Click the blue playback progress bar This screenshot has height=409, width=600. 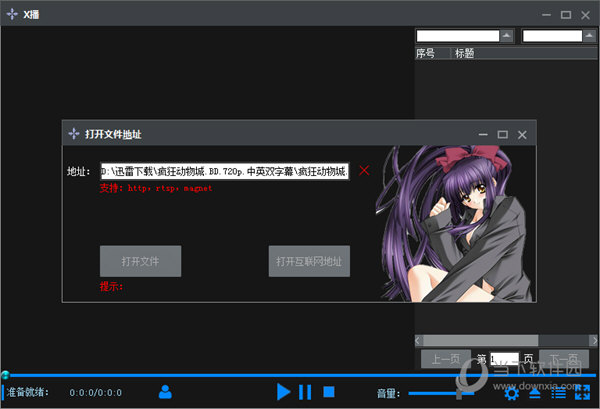coord(302,375)
